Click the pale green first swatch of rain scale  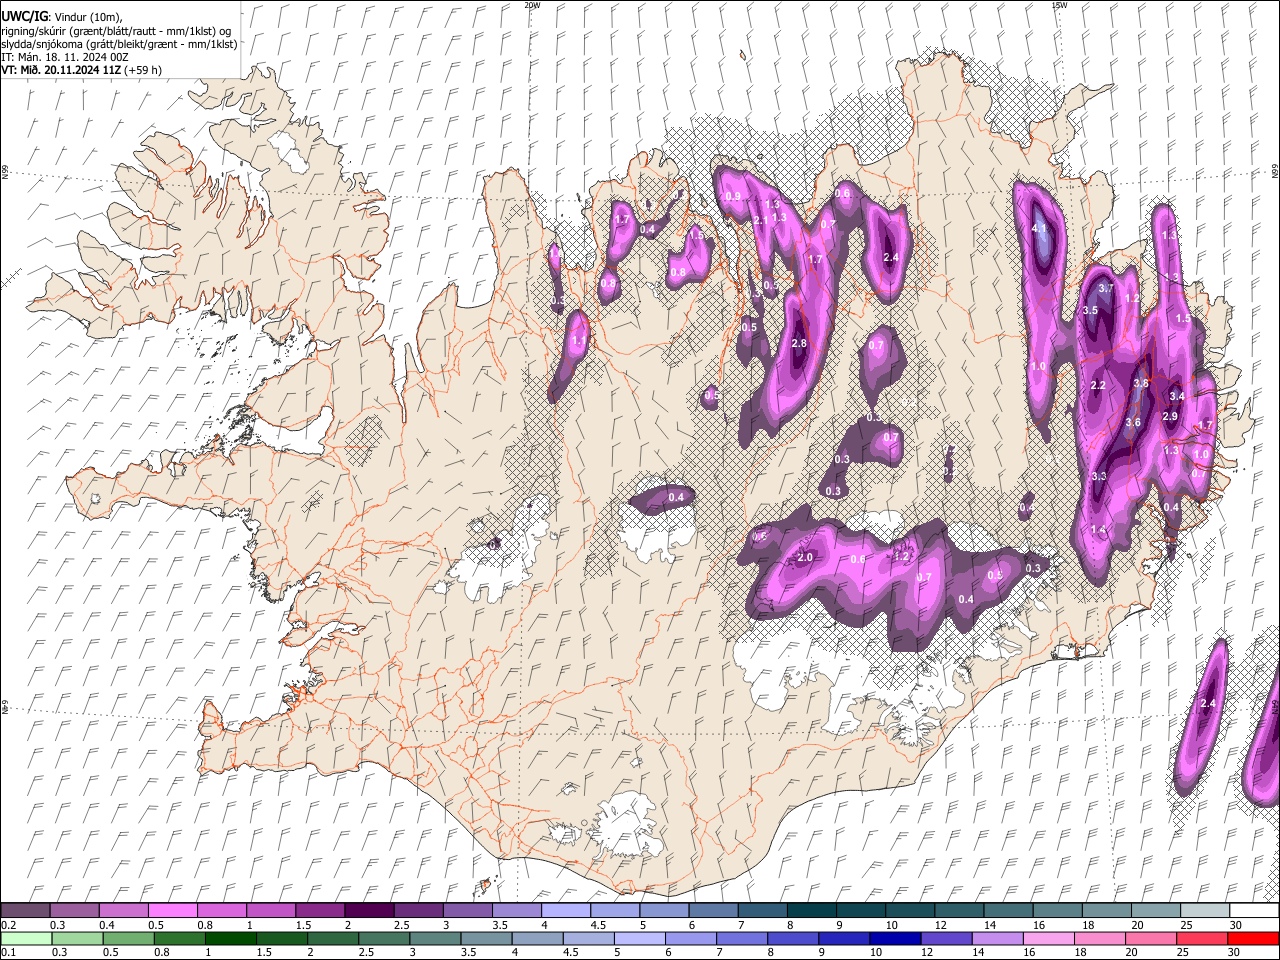pyautogui.click(x=26, y=938)
